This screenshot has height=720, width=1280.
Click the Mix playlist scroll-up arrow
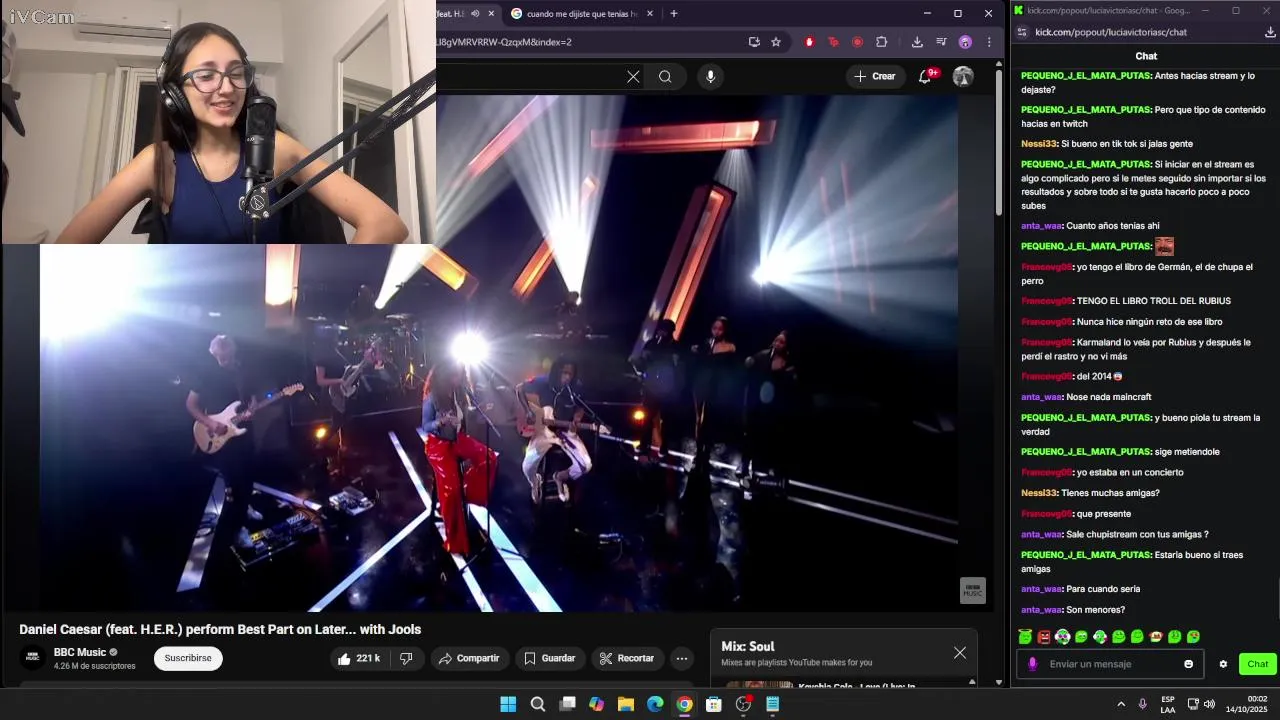click(972, 682)
